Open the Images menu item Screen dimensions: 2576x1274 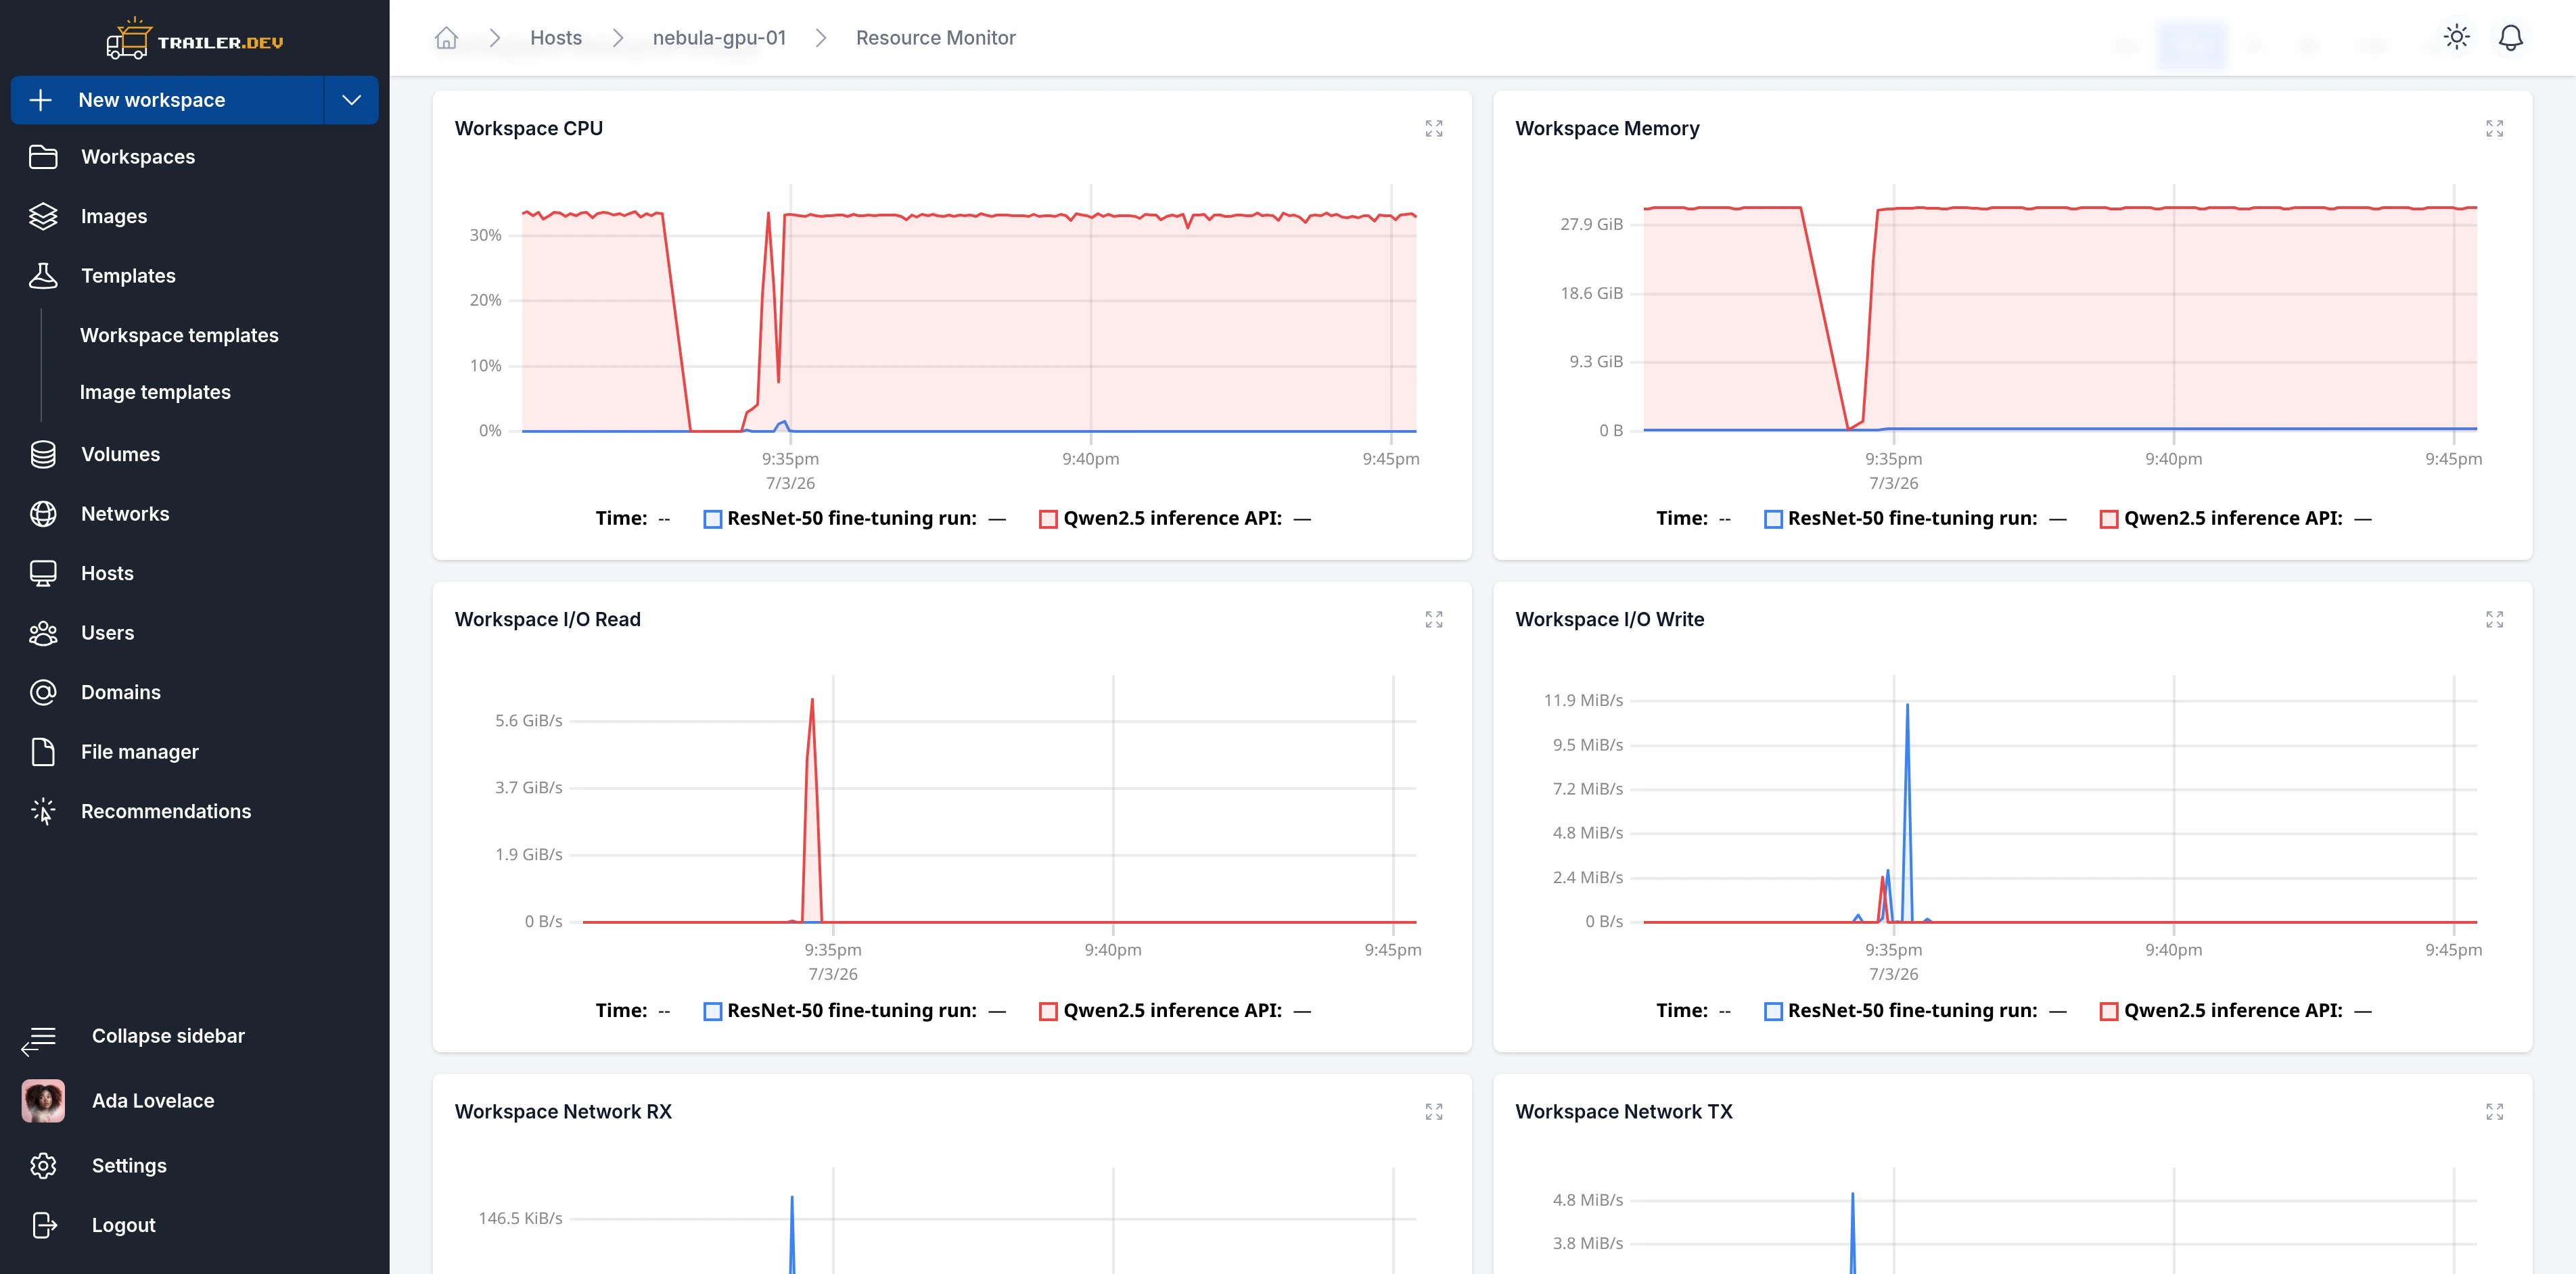195,216
